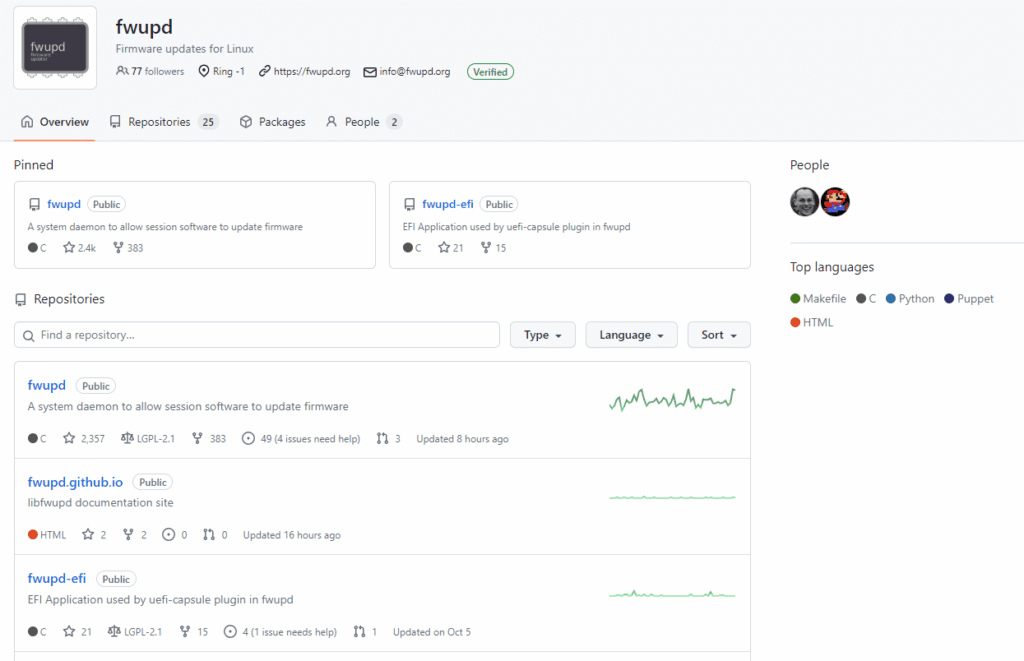Screen dimensions: 1024x661
Task: Open the fwupd.github.io repository link
Action: 76,482
